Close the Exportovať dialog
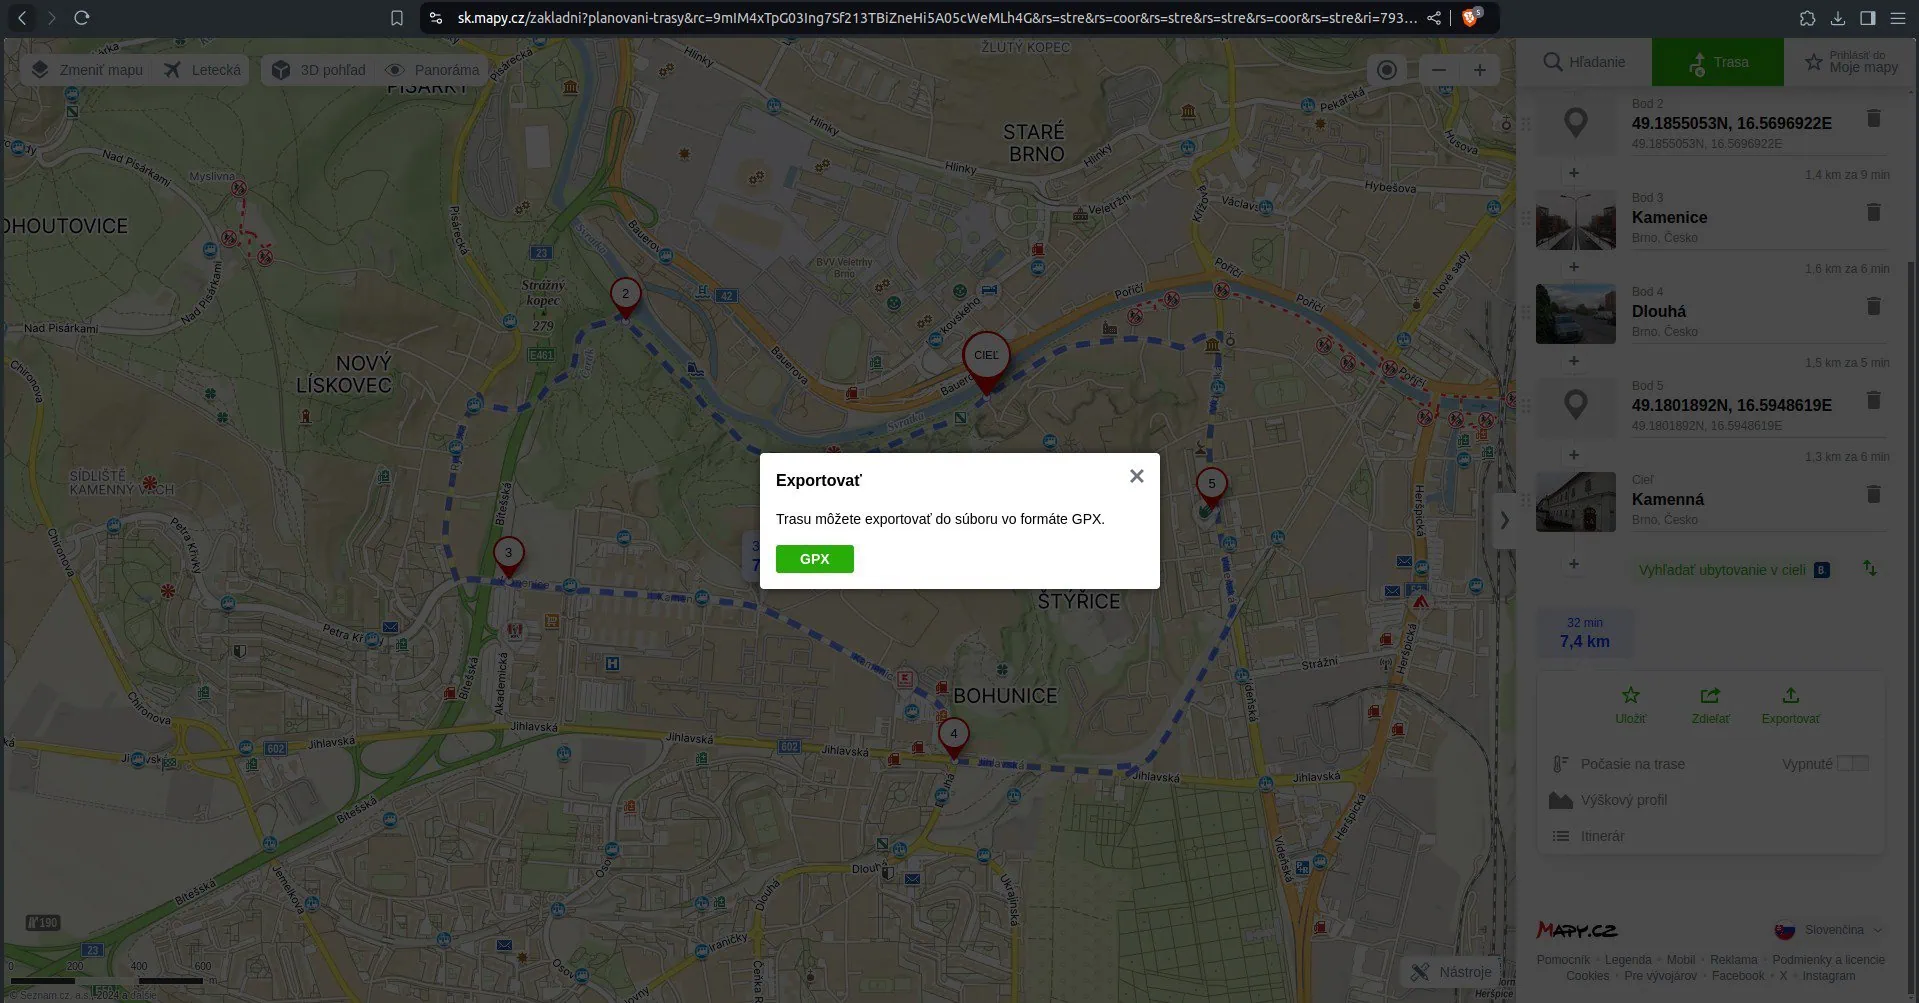The image size is (1919, 1003). point(1136,476)
